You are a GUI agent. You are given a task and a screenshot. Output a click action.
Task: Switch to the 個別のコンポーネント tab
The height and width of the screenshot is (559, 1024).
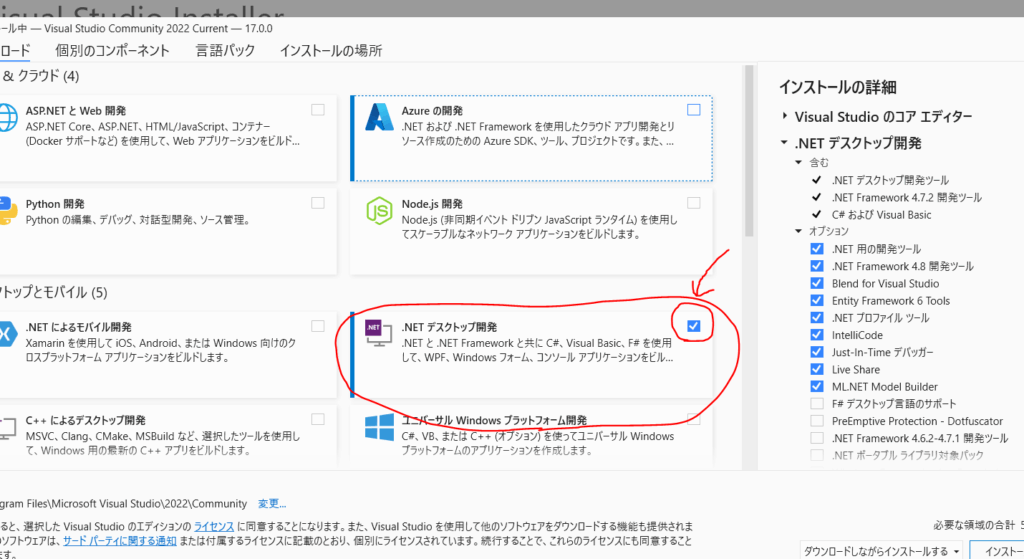113,51
